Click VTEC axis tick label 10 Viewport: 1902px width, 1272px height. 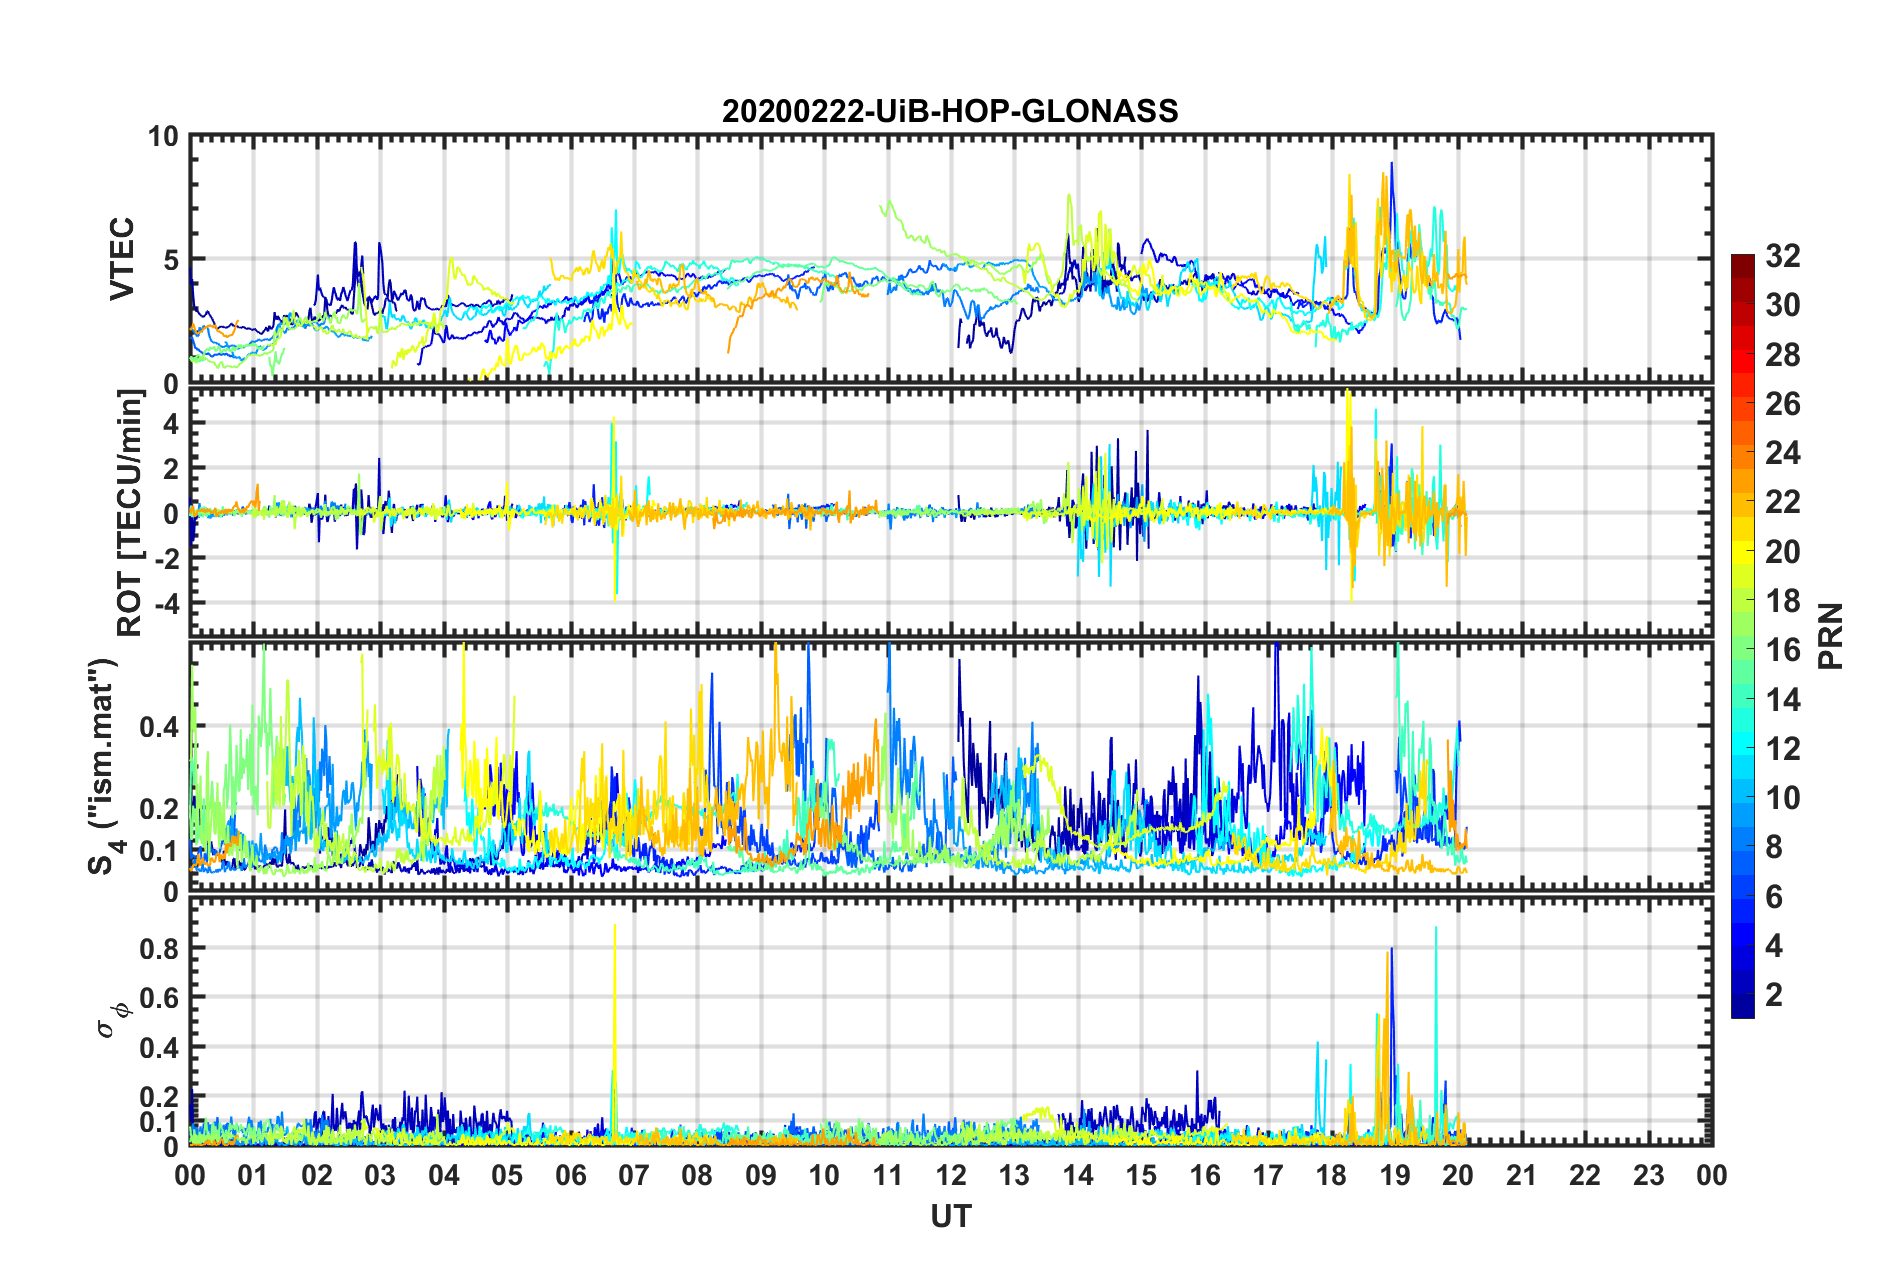pyautogui.click(x=162, y=136)
